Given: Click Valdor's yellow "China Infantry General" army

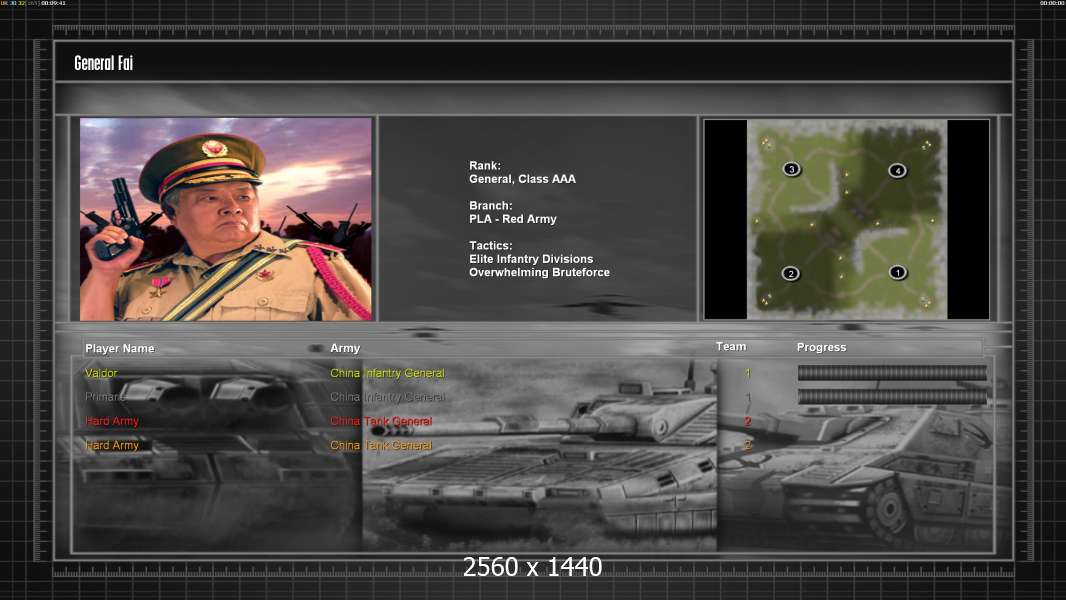Looking at the screenshot, I should (x=387, y=373).
